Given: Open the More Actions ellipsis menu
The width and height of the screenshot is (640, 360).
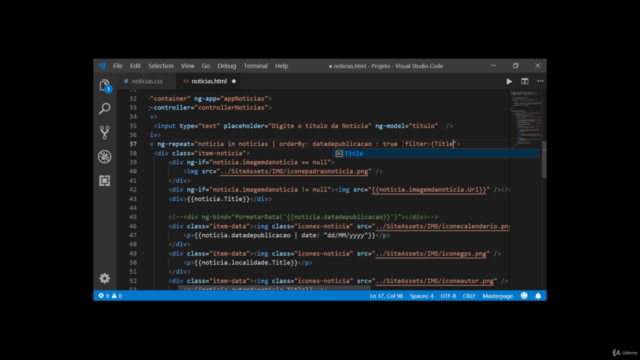Looking at the screenshot, I should (540, 81).
